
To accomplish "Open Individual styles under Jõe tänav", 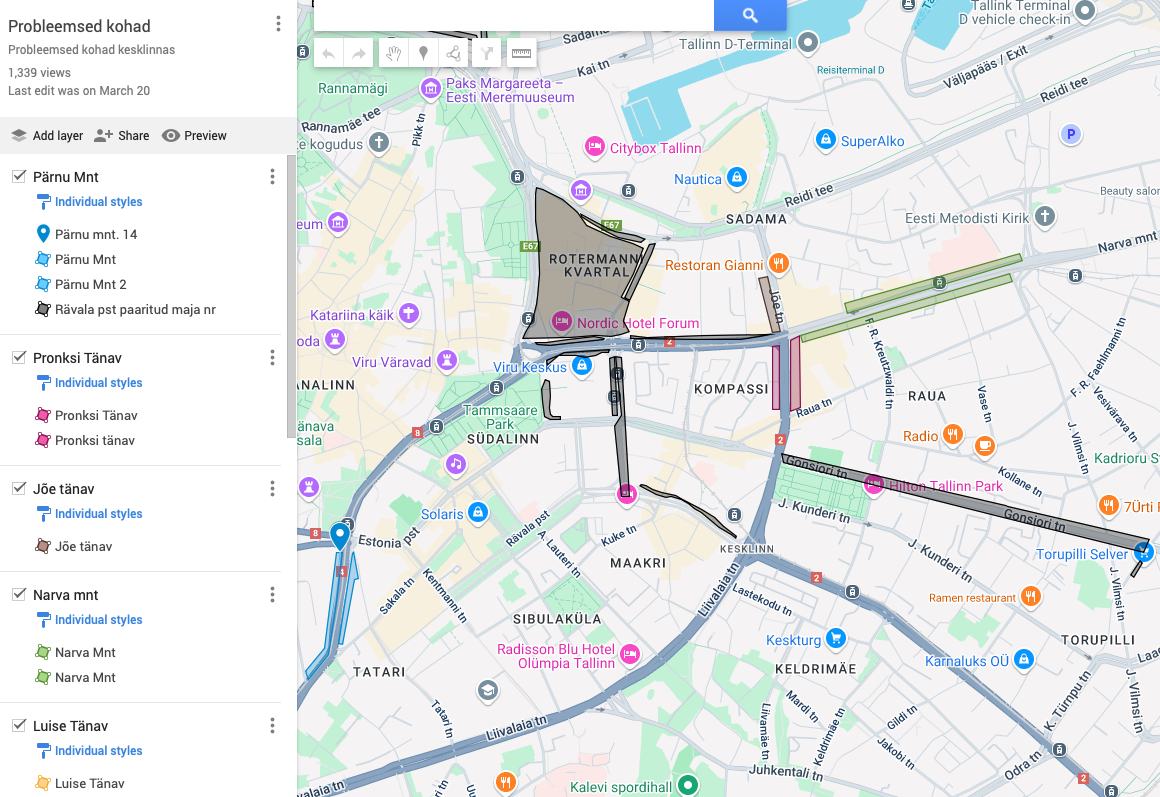I will point(90,514).
